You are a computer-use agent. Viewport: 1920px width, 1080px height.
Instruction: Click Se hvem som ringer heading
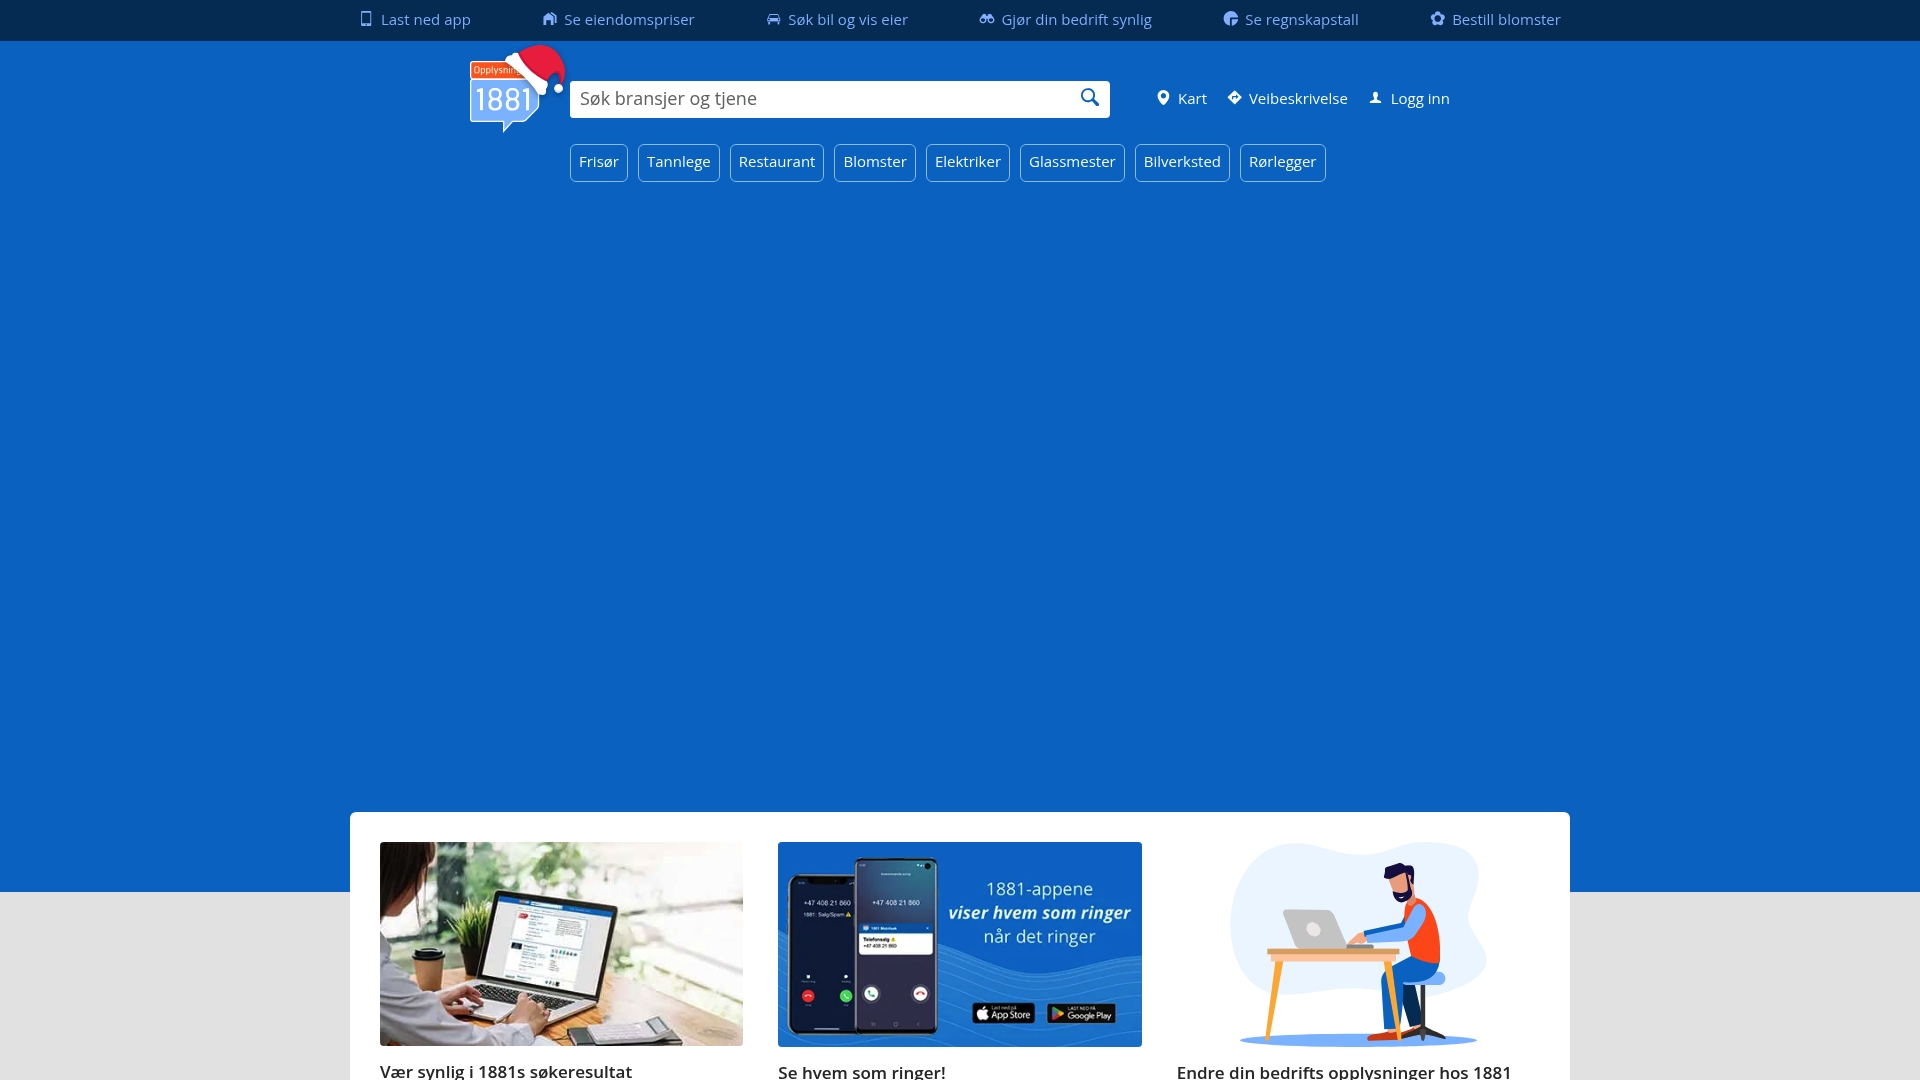point(862,1071)
